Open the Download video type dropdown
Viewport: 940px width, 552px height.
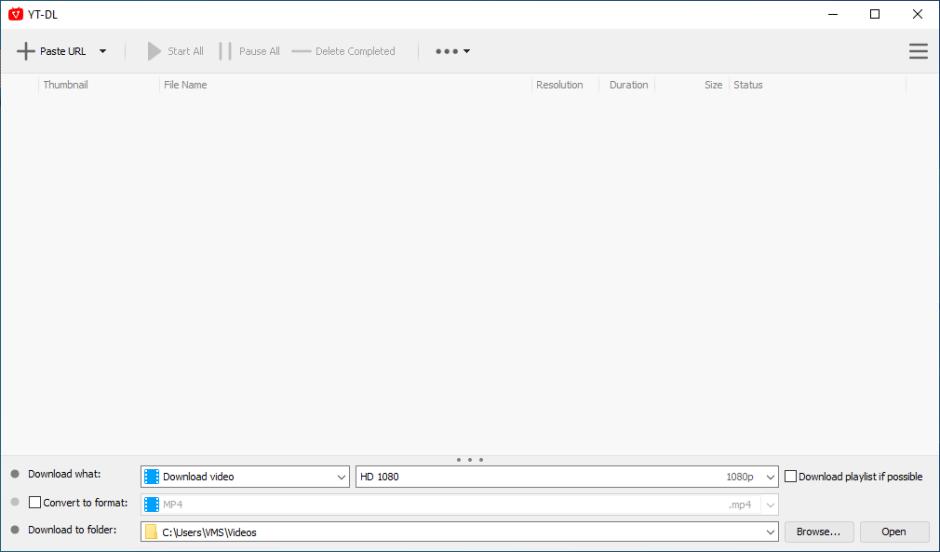245,476
